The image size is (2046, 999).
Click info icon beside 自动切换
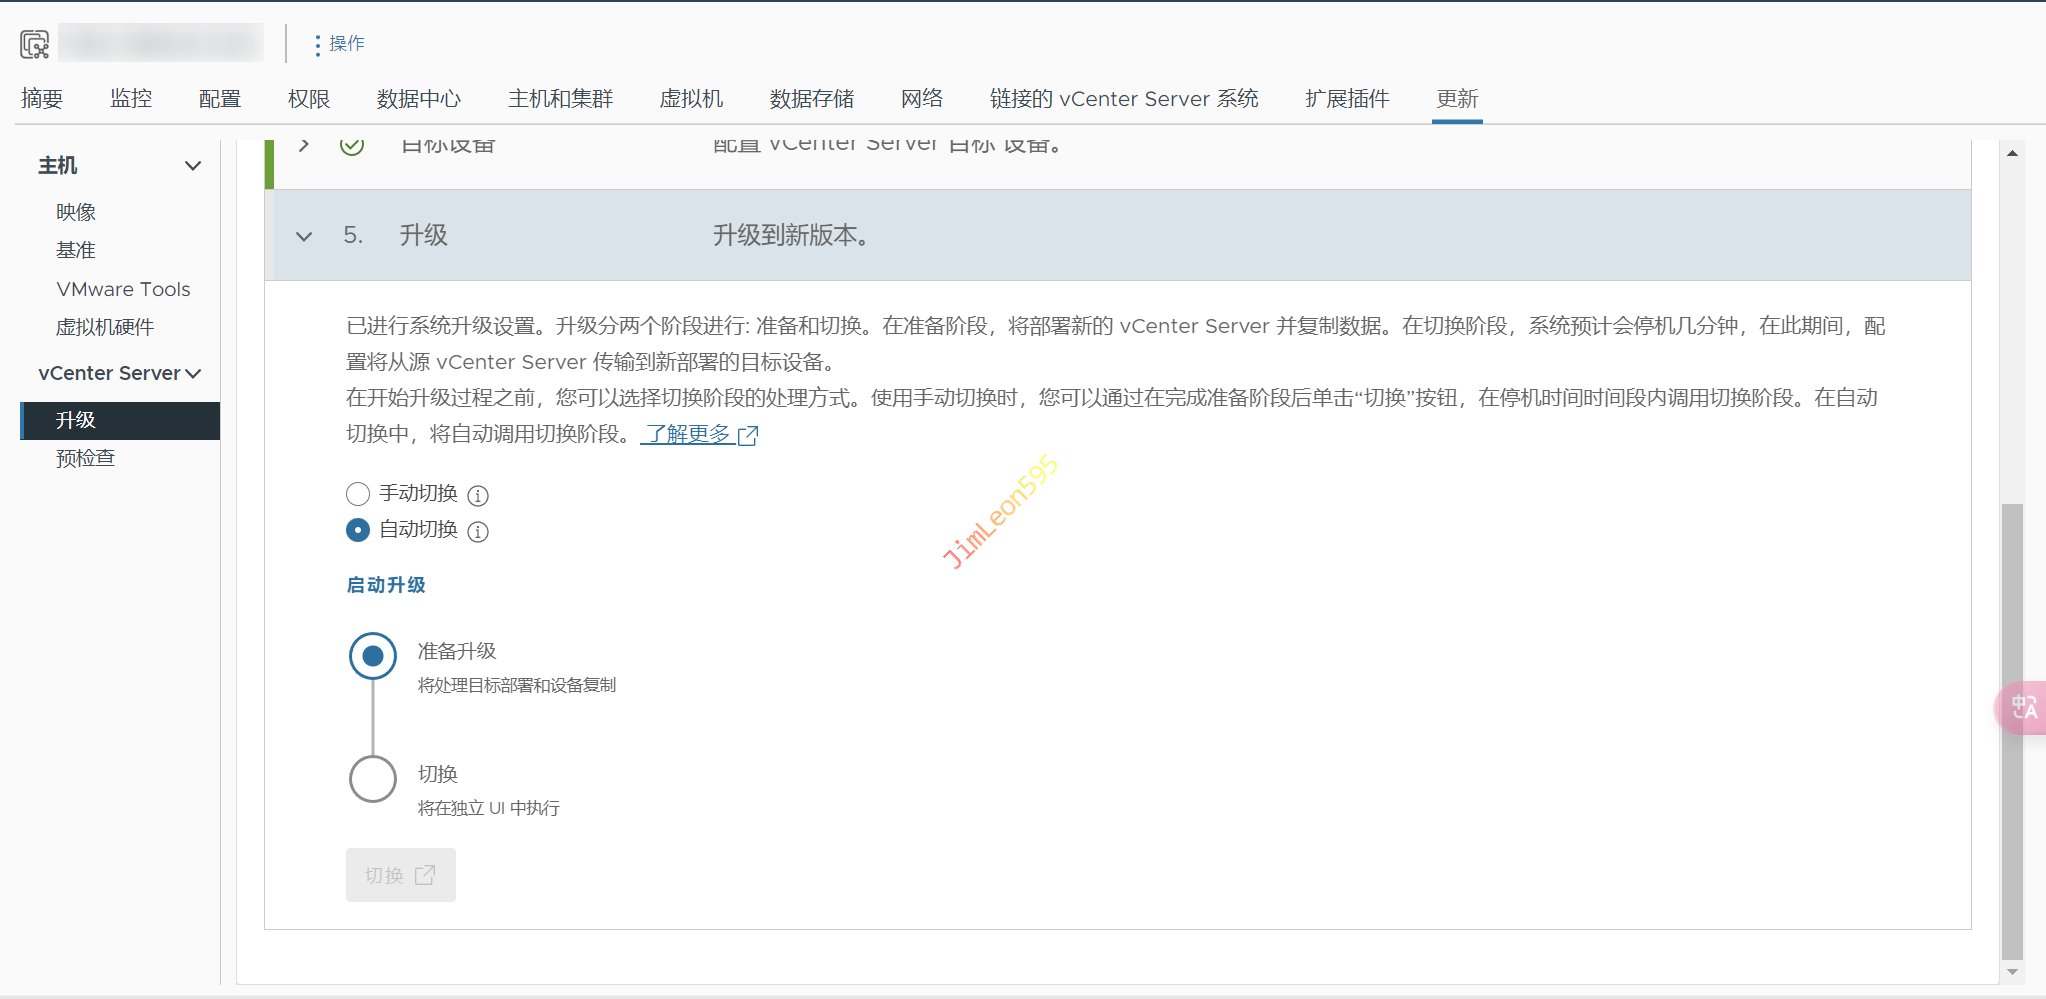tap(478, 532)
